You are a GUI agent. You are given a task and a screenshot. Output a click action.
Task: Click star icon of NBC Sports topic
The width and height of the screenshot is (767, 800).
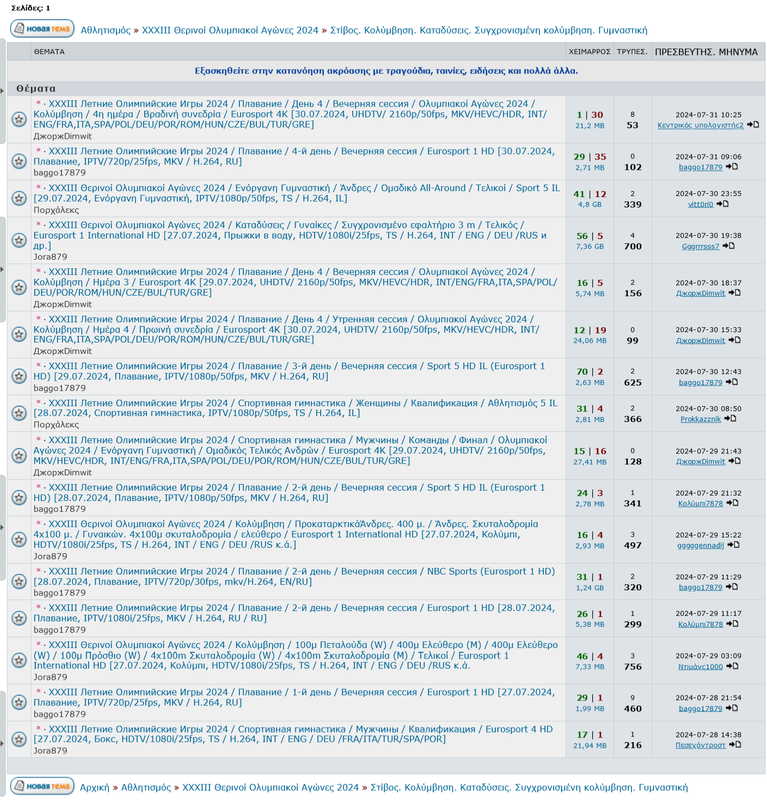(x=19, y=582)
